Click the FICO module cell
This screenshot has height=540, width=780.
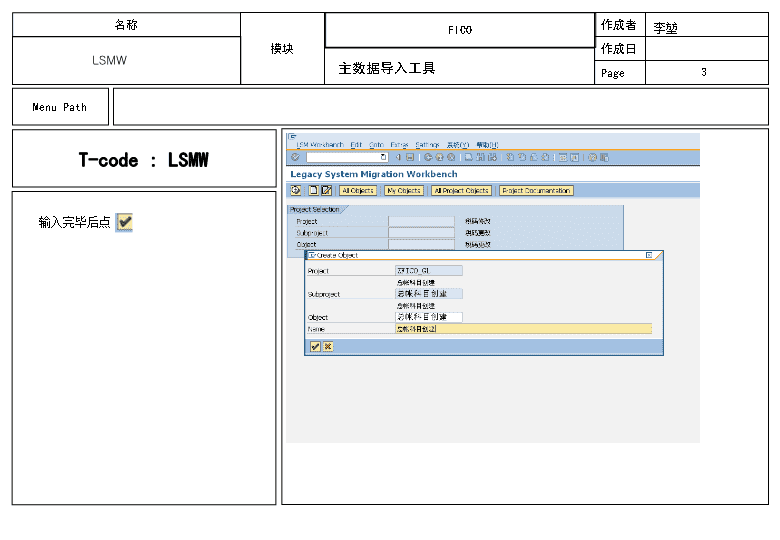460,30
